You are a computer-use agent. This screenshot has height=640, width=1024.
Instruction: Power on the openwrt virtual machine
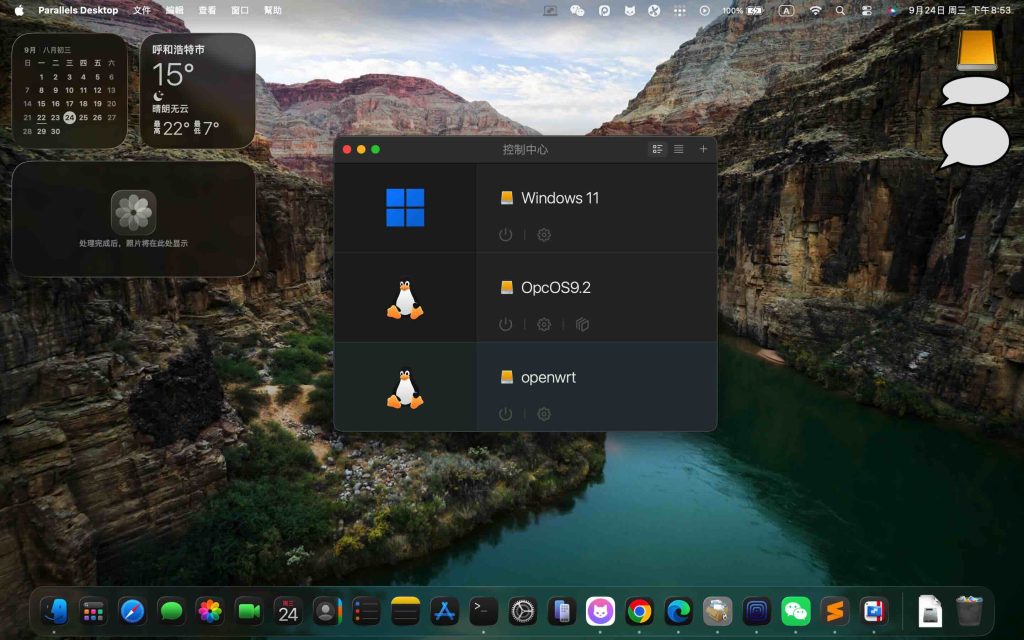tap(505, 414)
